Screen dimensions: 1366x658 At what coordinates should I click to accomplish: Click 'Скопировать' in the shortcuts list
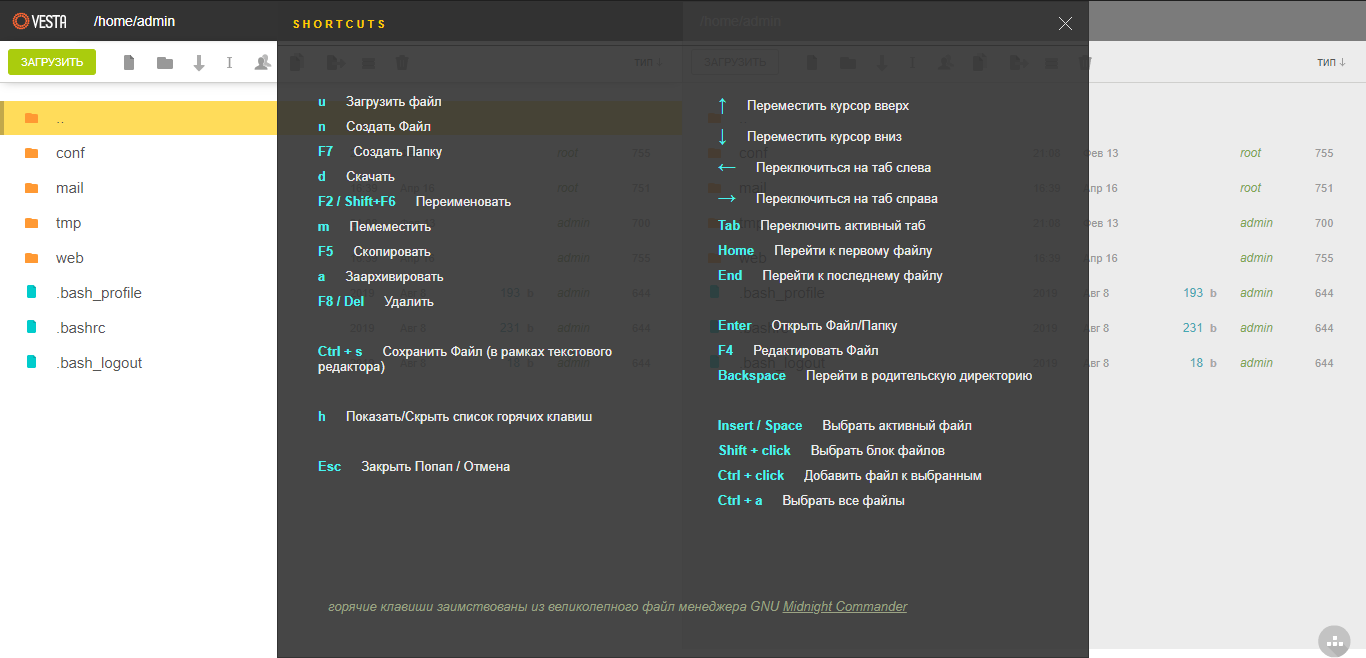pyautogui.click(x=392, y=252)
